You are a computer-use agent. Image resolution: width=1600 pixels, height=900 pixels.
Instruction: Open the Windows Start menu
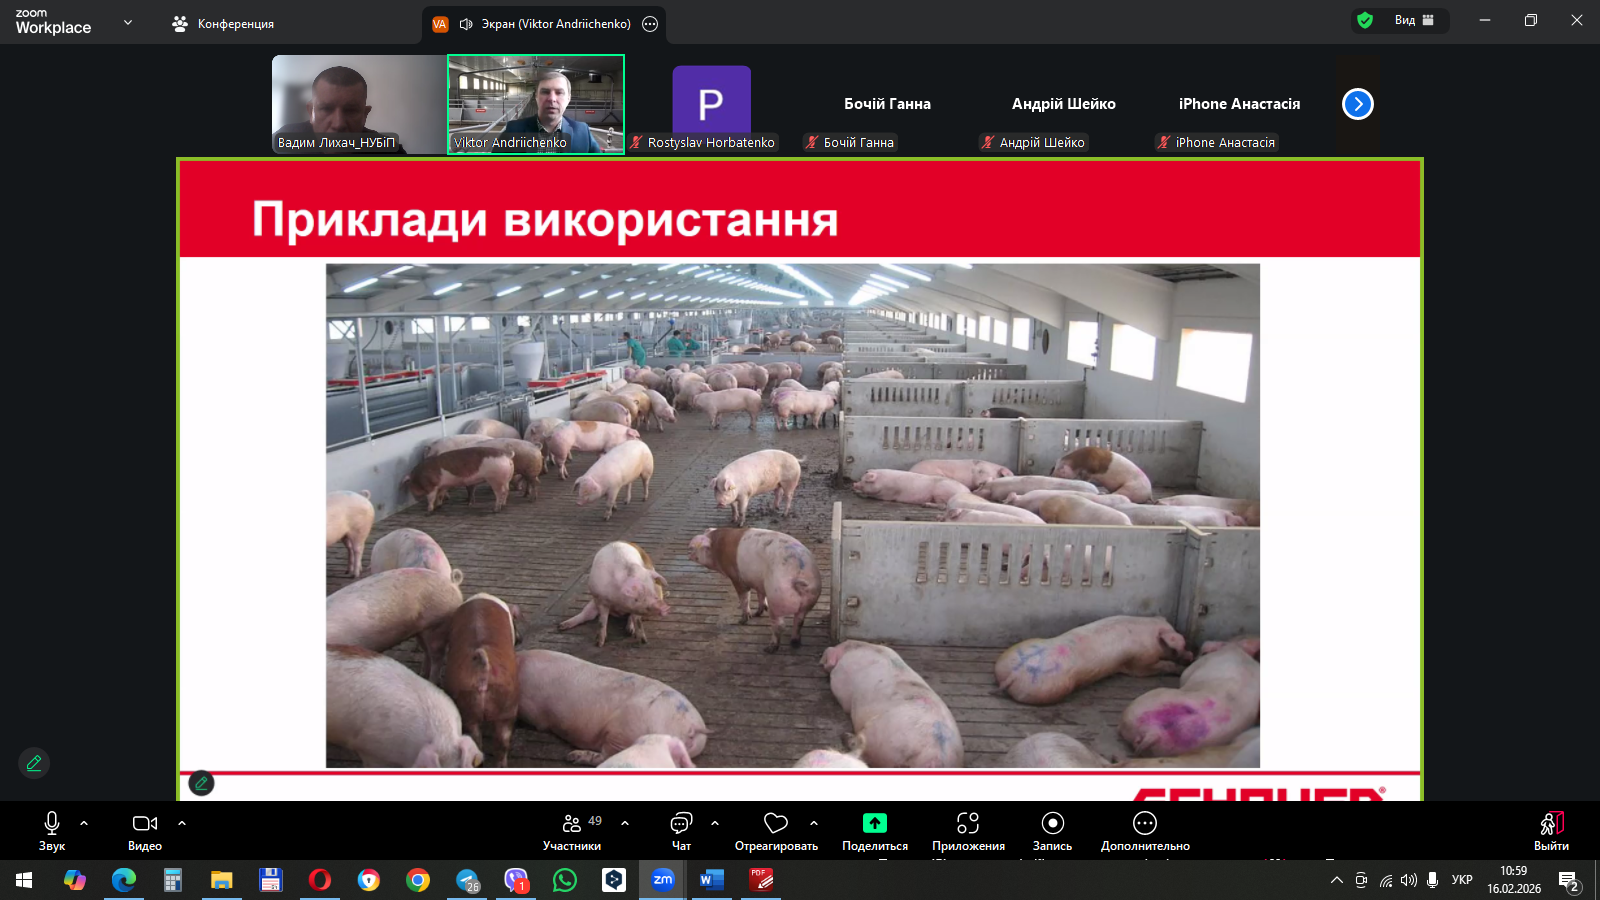pos(24,880)
